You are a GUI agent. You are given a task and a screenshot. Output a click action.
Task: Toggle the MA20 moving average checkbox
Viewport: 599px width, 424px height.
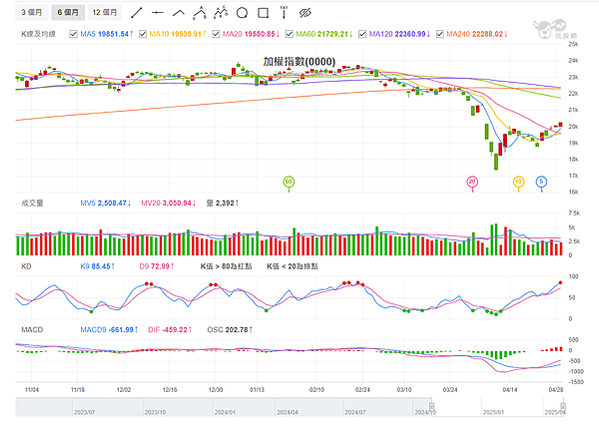click(216, 34)
